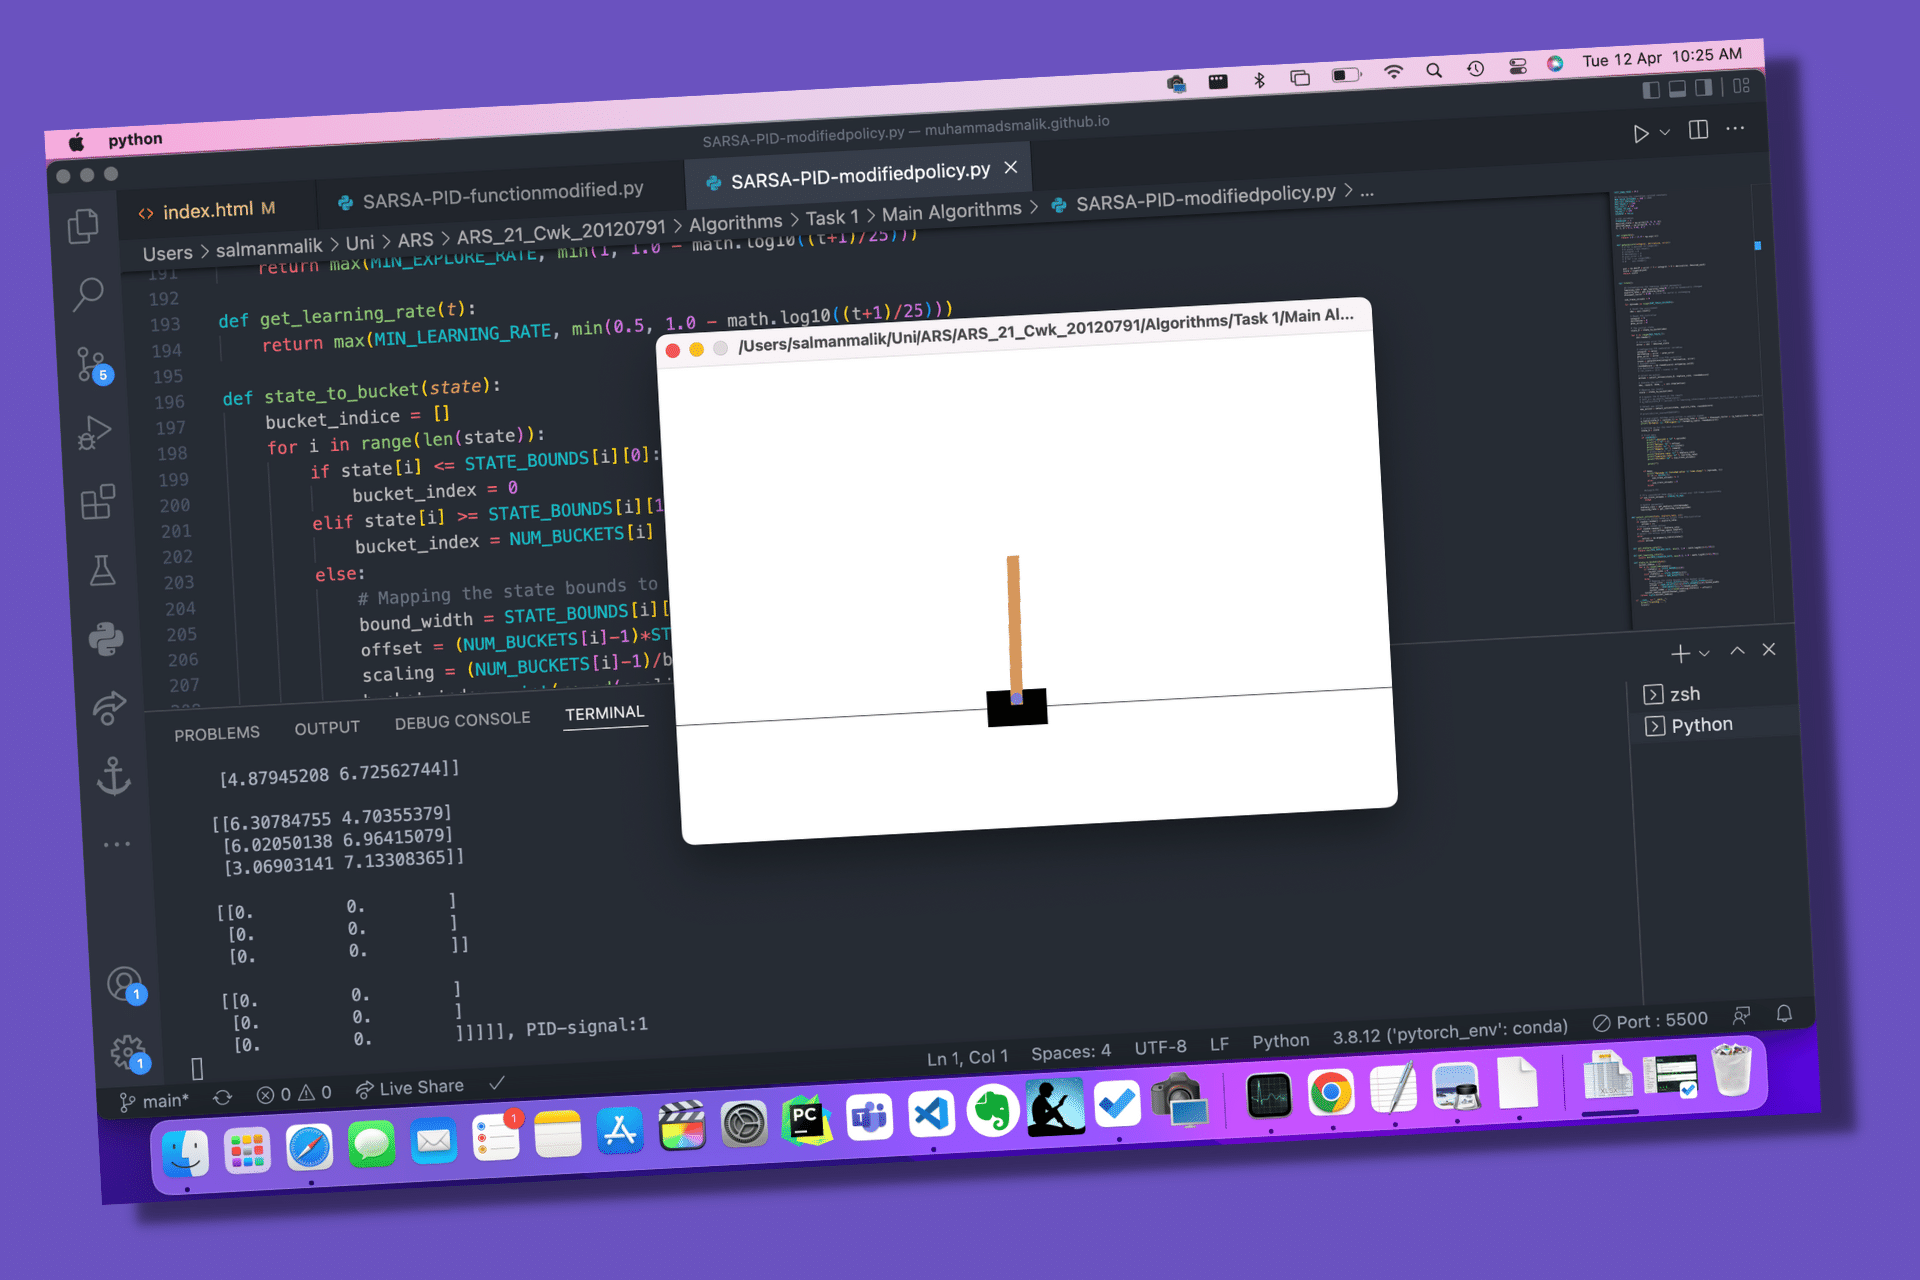Select the zsh terminal in the list
Image resolution: width=1920 pixels, height=1280 pixels.
[1685, 694]
